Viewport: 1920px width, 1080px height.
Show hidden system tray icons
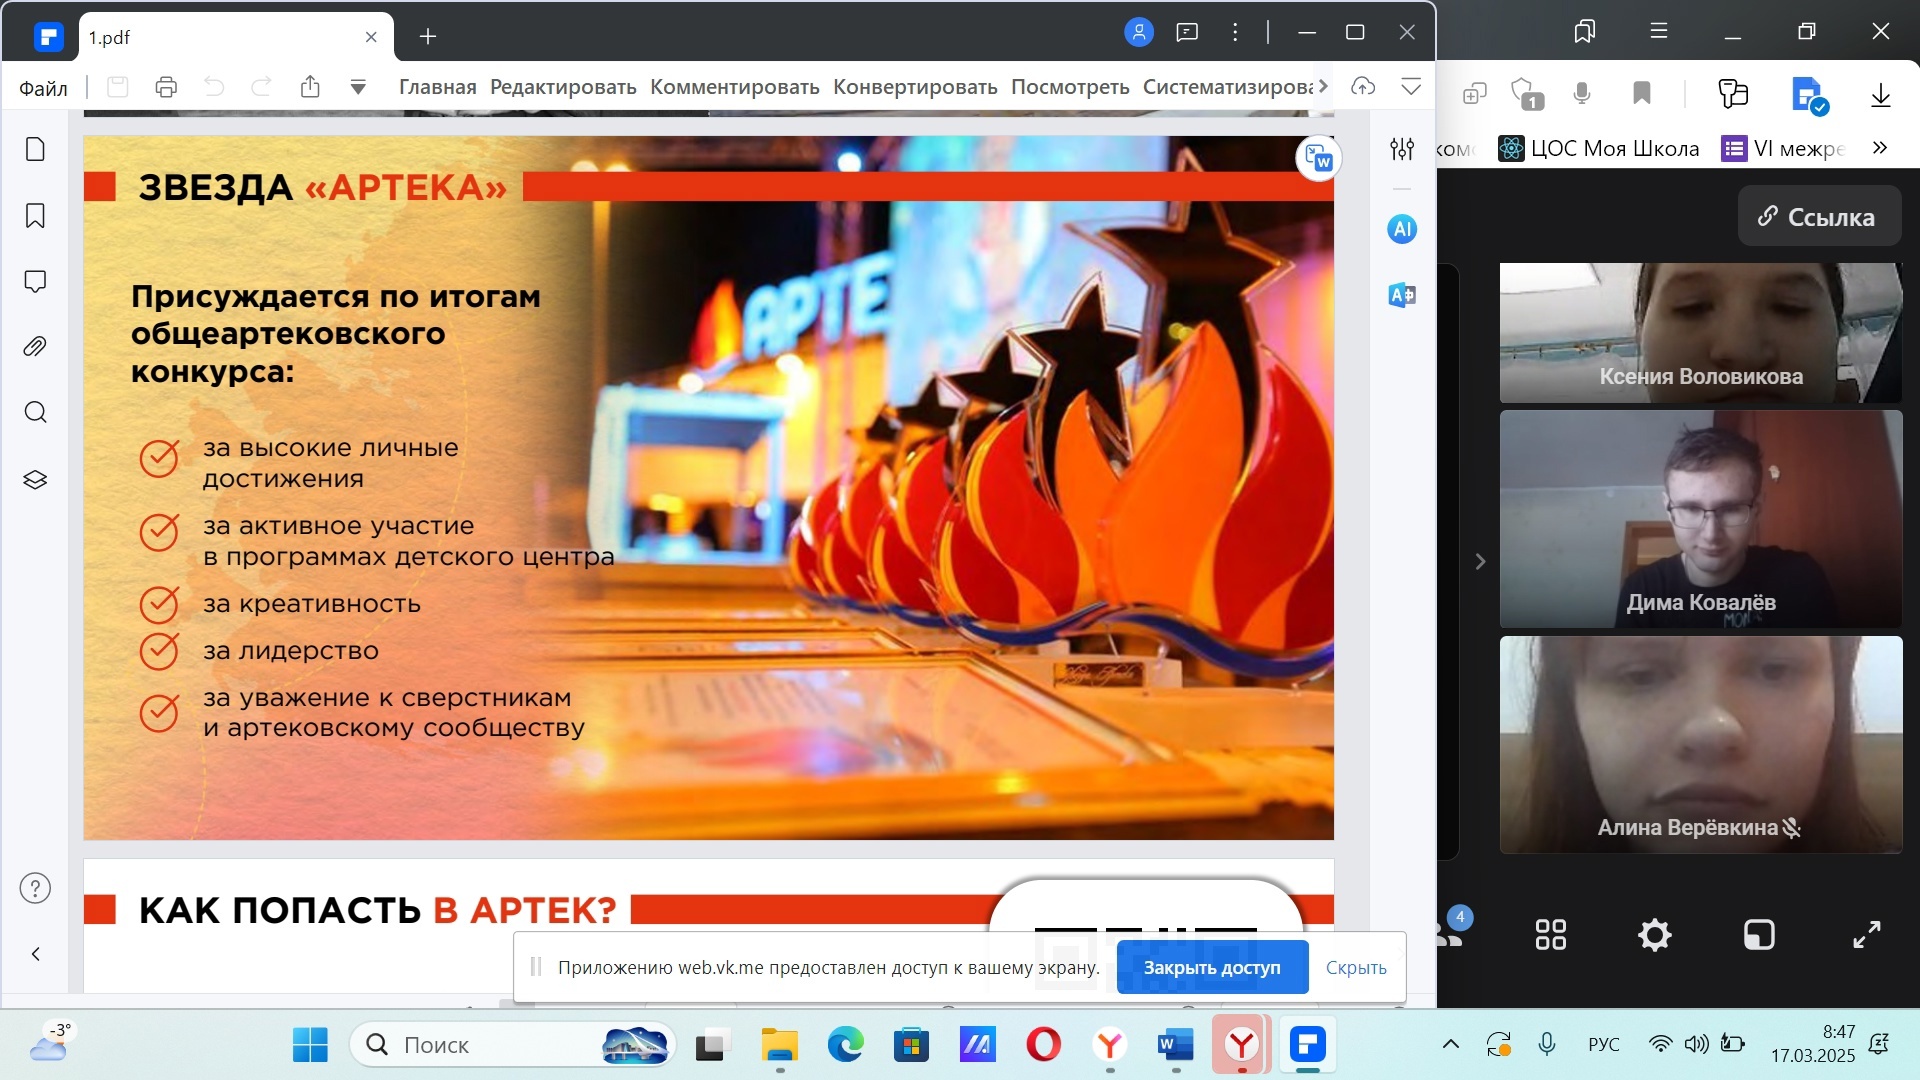click(x=1451, y=1045)
